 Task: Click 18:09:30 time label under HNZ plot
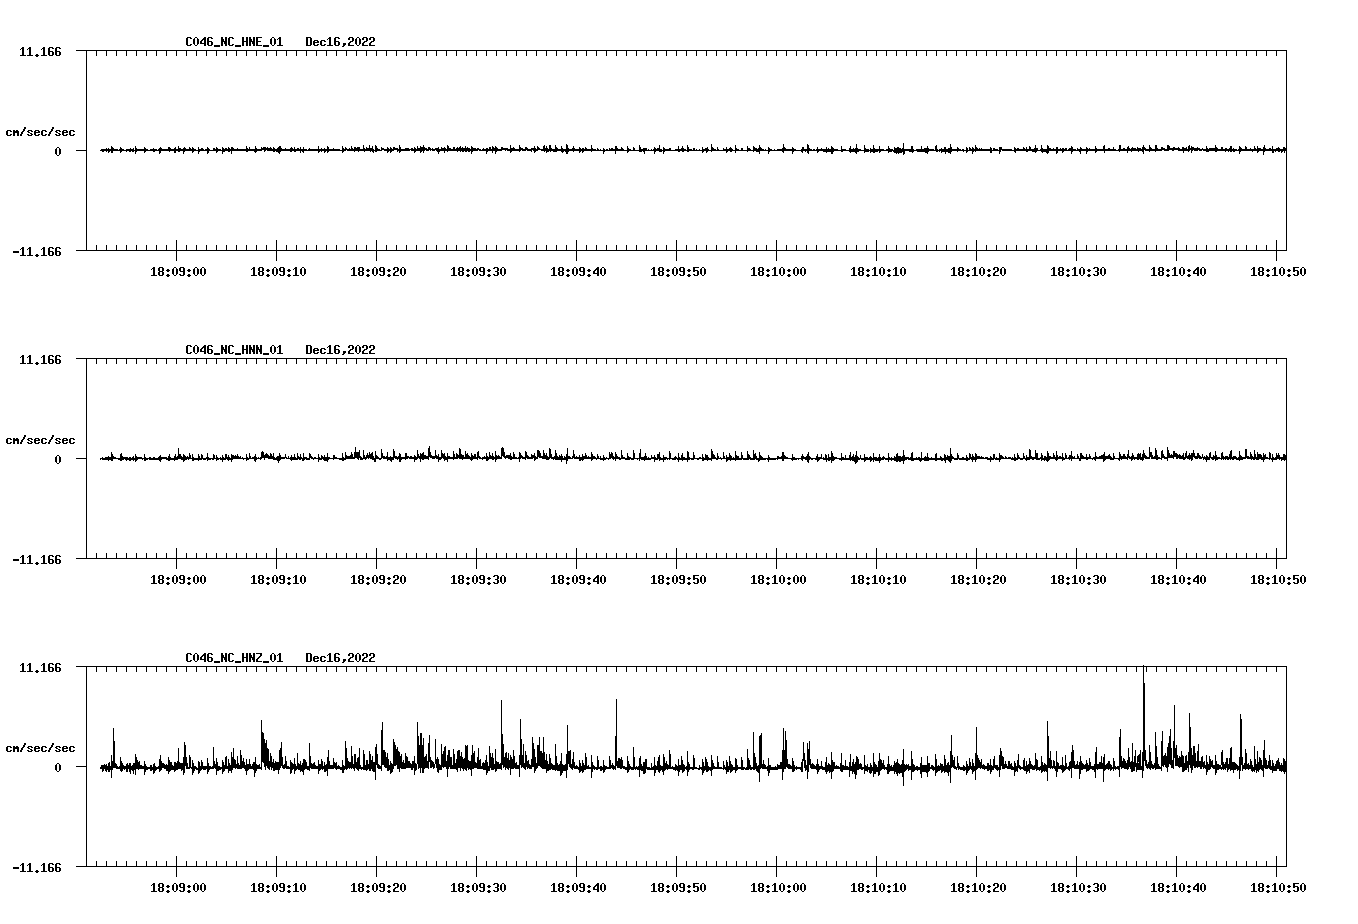(478, 887)
